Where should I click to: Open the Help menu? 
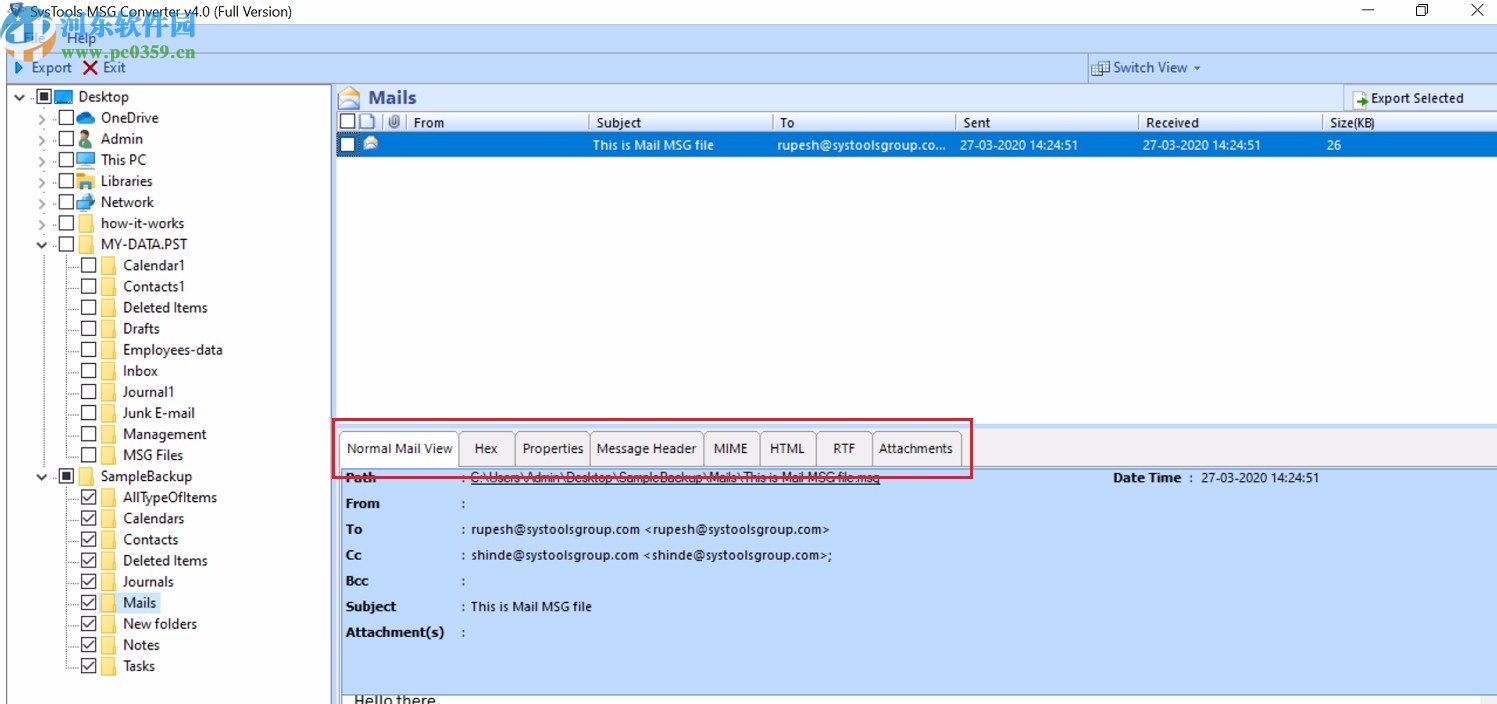point(82,37)
